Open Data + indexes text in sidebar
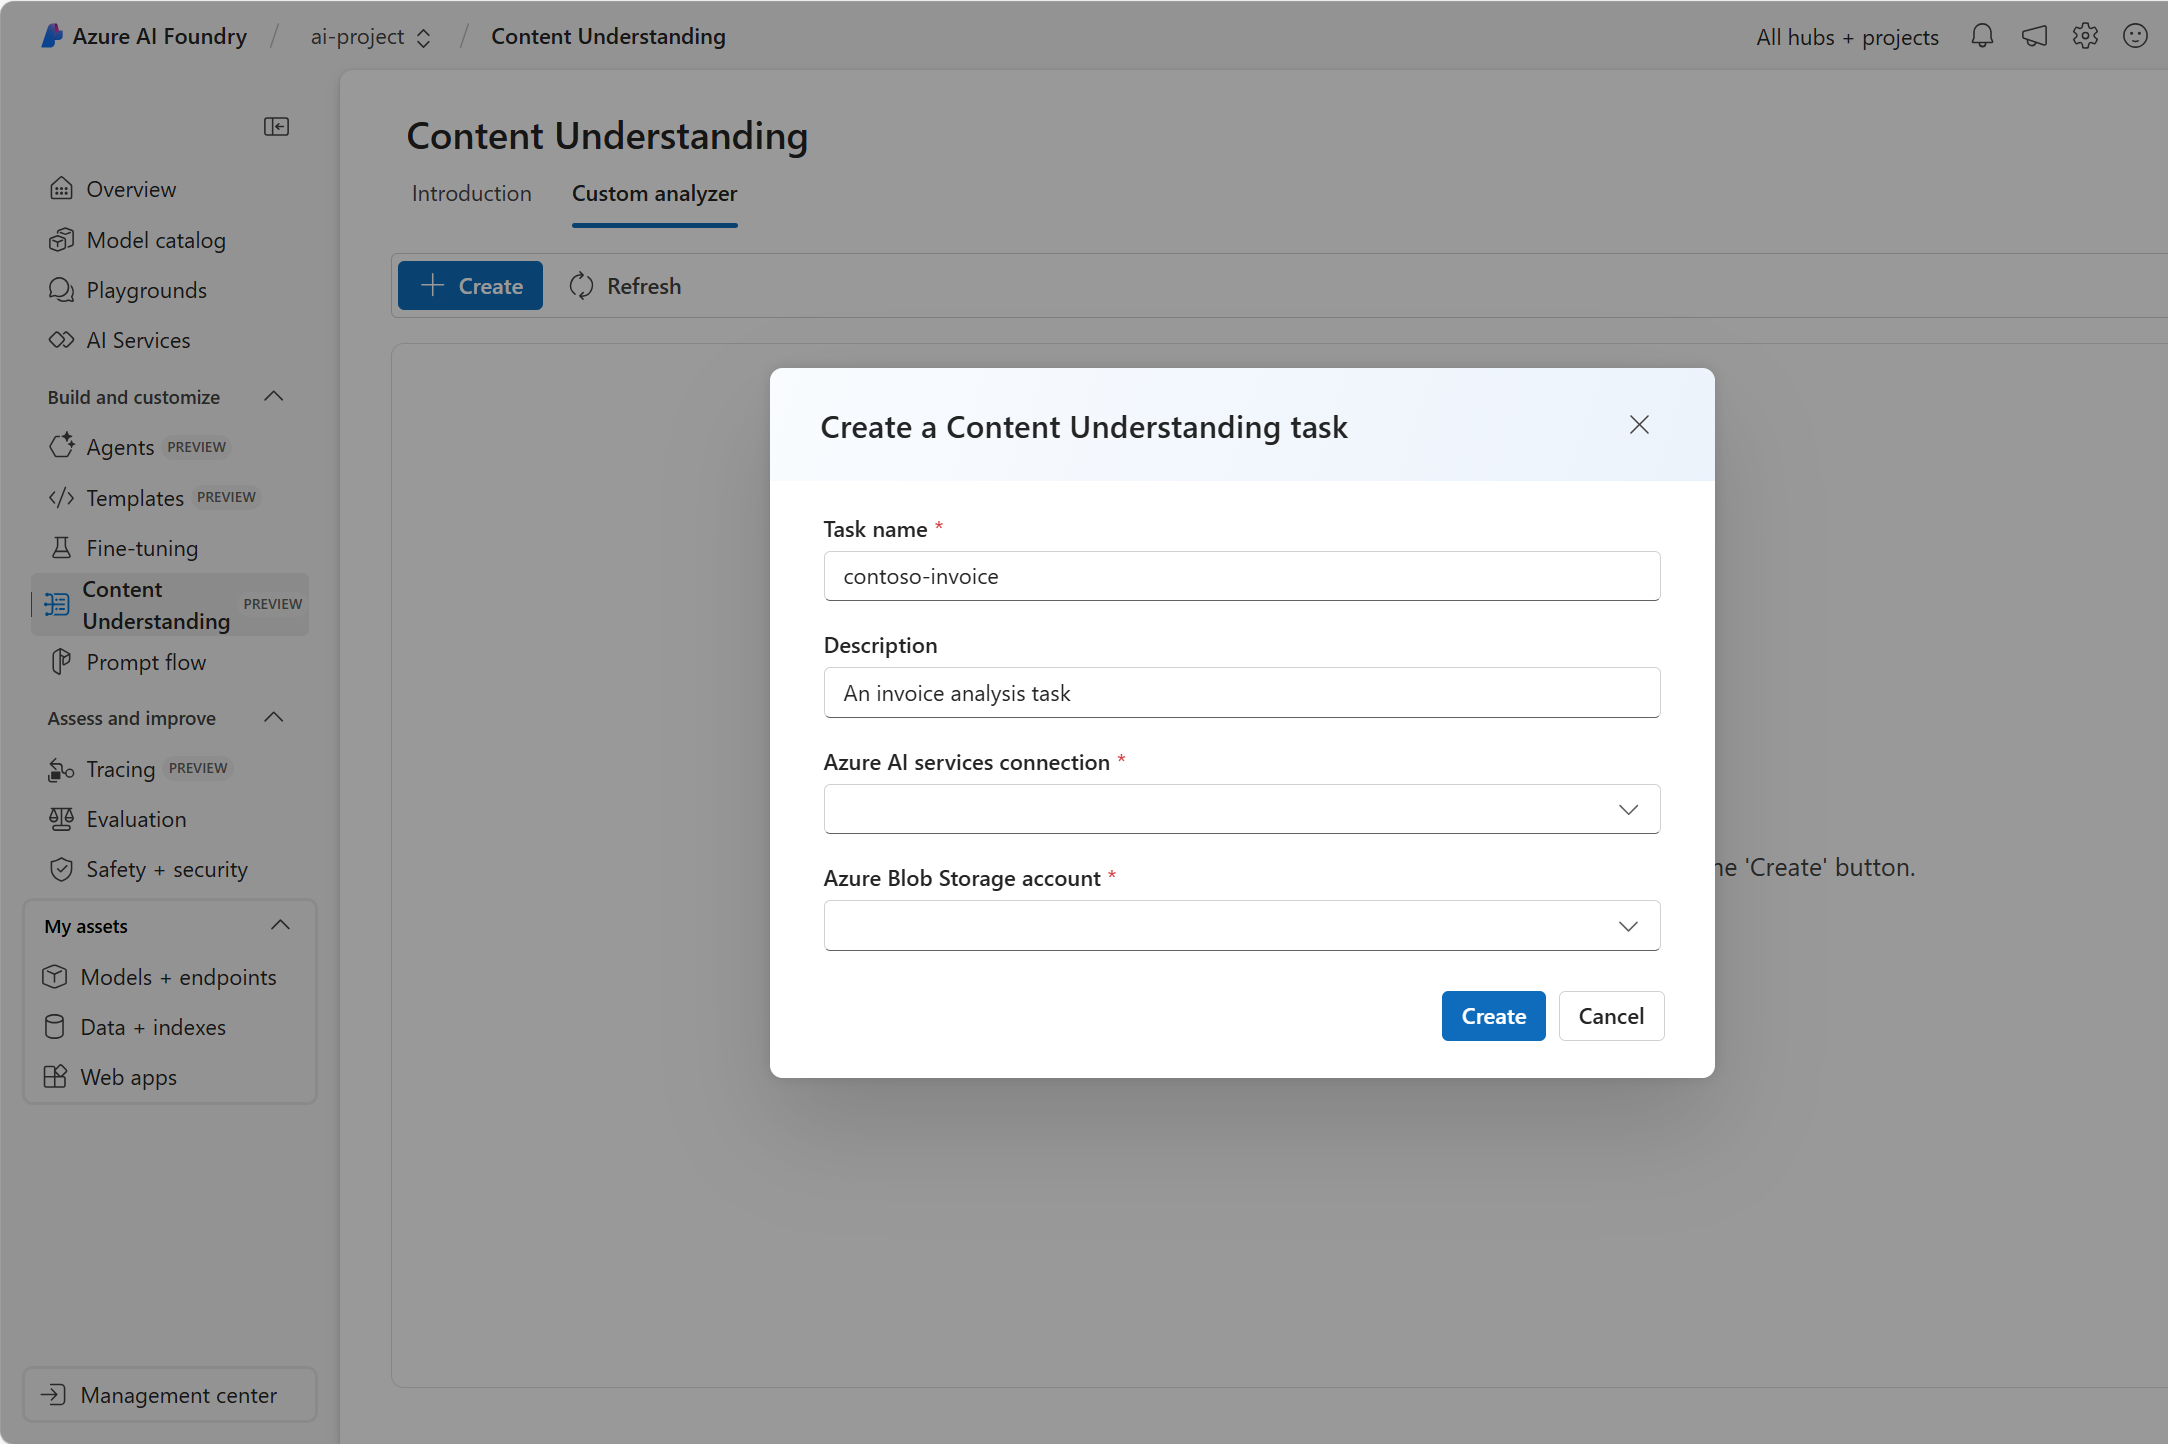 (153, 1027)
